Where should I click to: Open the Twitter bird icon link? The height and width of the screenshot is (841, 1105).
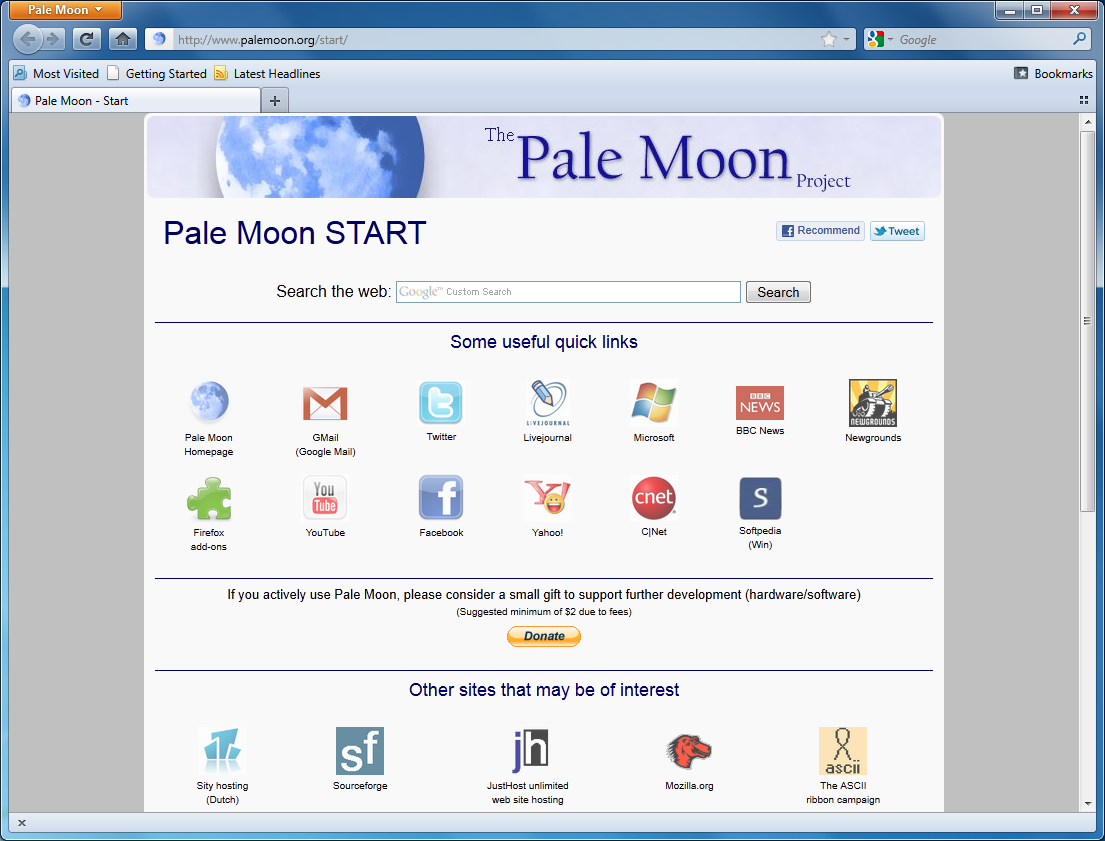[441, 403]
